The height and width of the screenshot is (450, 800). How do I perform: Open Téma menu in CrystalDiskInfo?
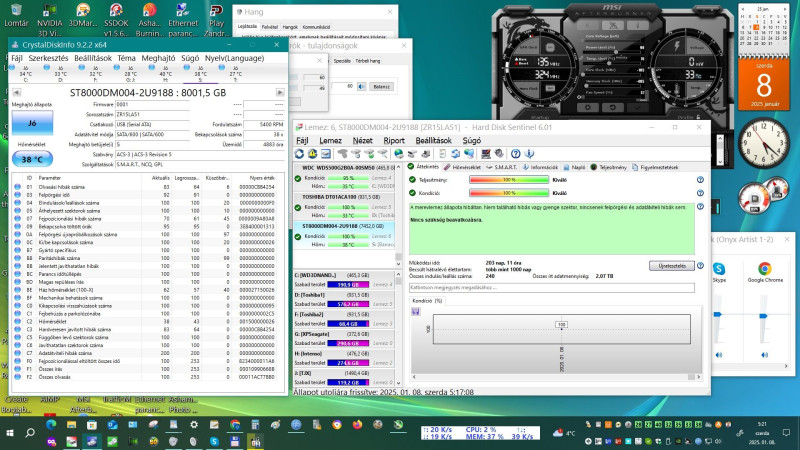(126, 58)
